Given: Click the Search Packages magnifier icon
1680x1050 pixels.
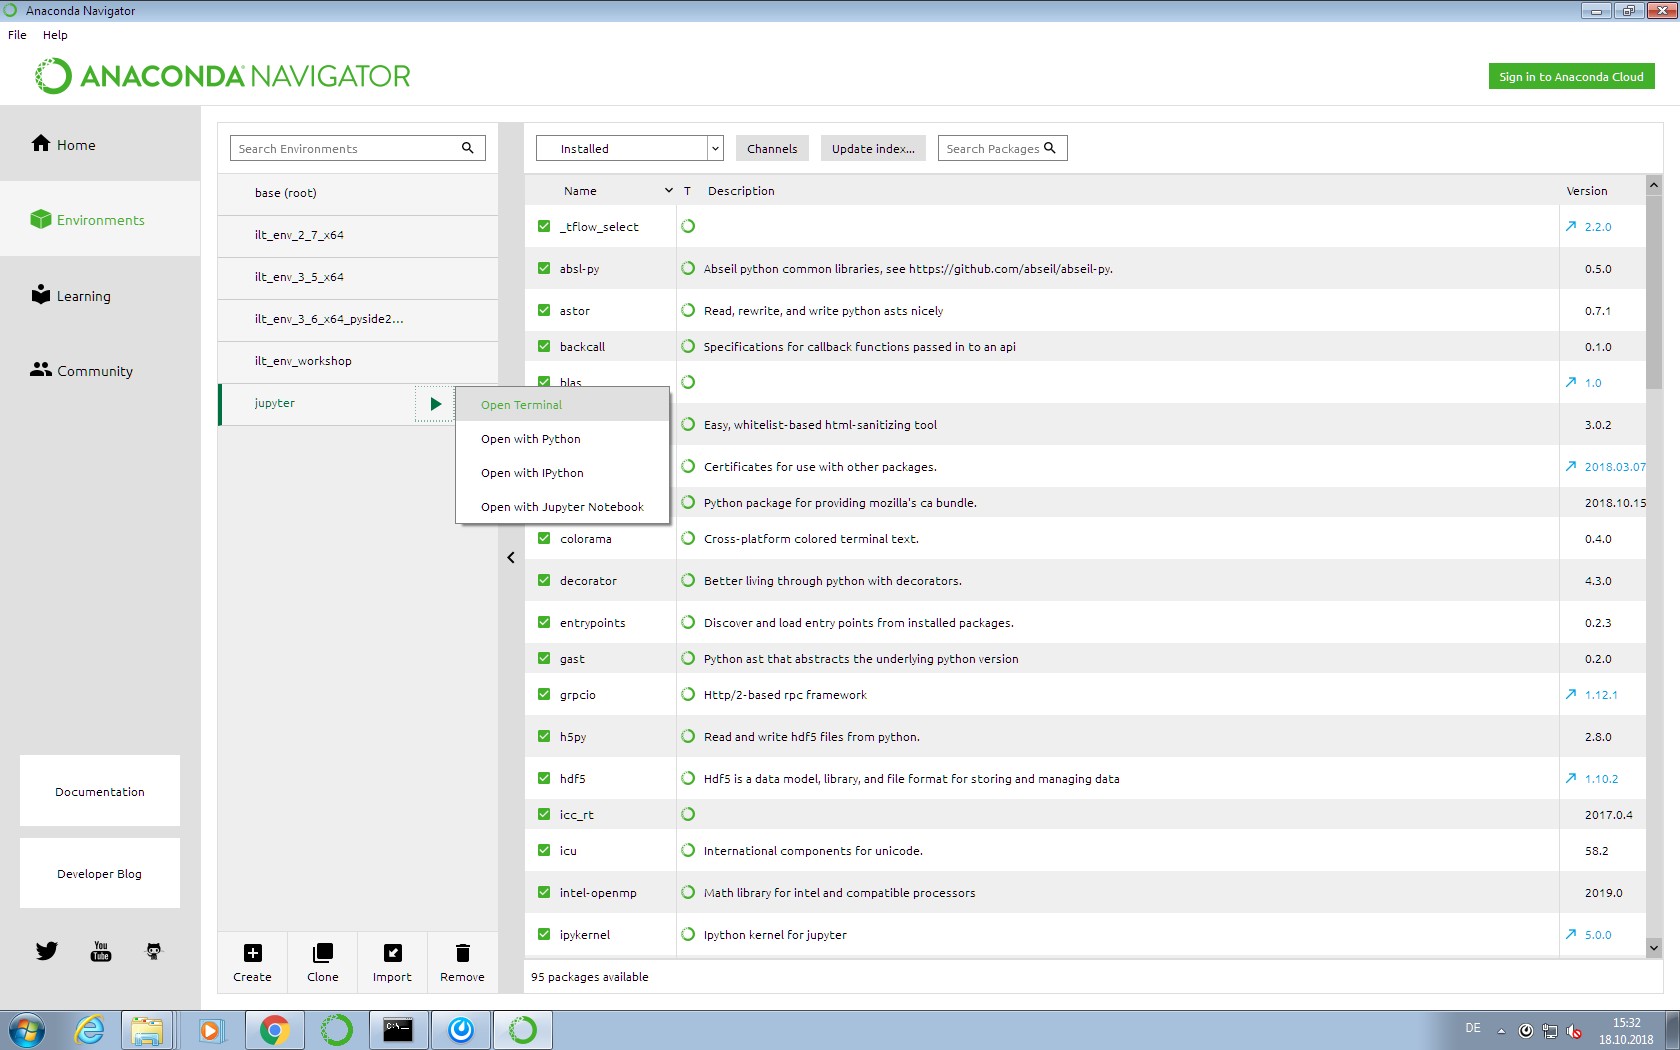Looking at the screenshot, I should tap(1050, 148).
